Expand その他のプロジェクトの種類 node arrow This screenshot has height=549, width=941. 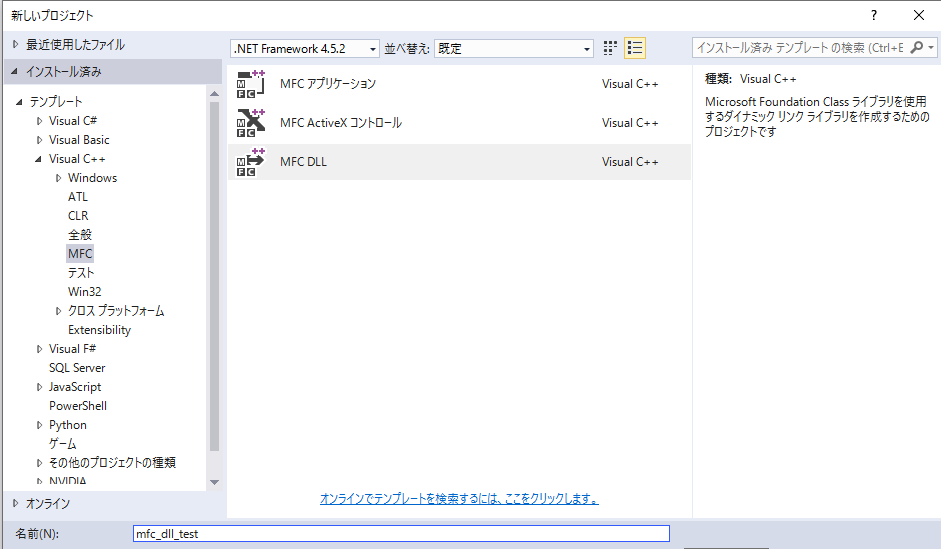39,463
